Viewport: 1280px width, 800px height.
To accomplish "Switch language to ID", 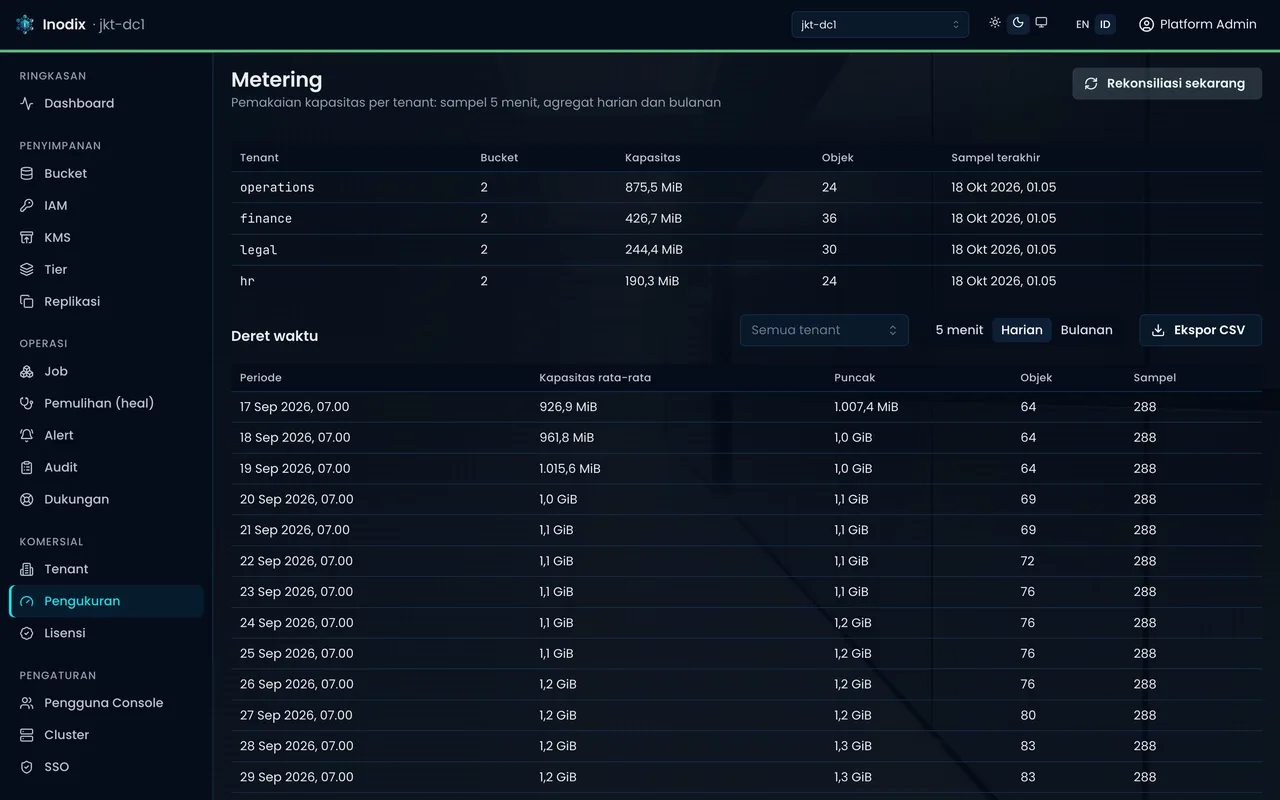I will click(1105, 24).
